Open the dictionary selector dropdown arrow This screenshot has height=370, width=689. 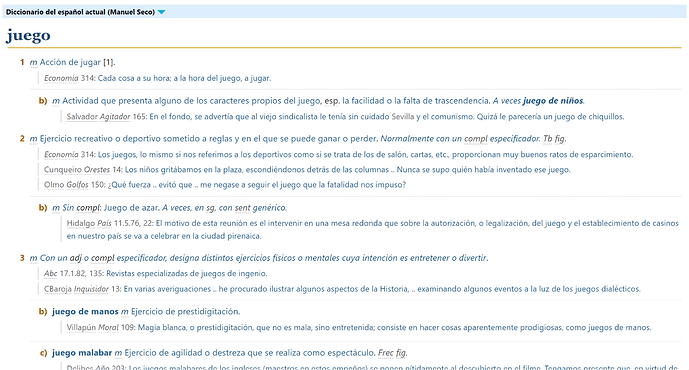(x=162, y=12)
